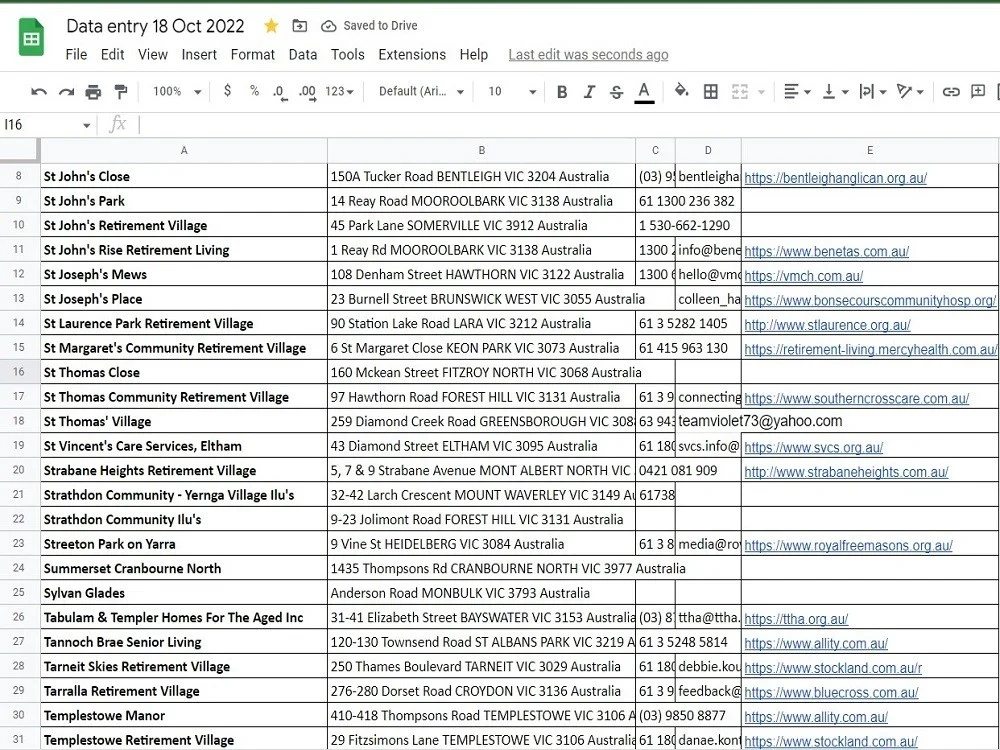Open the royalfreemasons.org.au link
Image resolution: width=1000 pixels, height=750 pixels.
click(848, 545)
